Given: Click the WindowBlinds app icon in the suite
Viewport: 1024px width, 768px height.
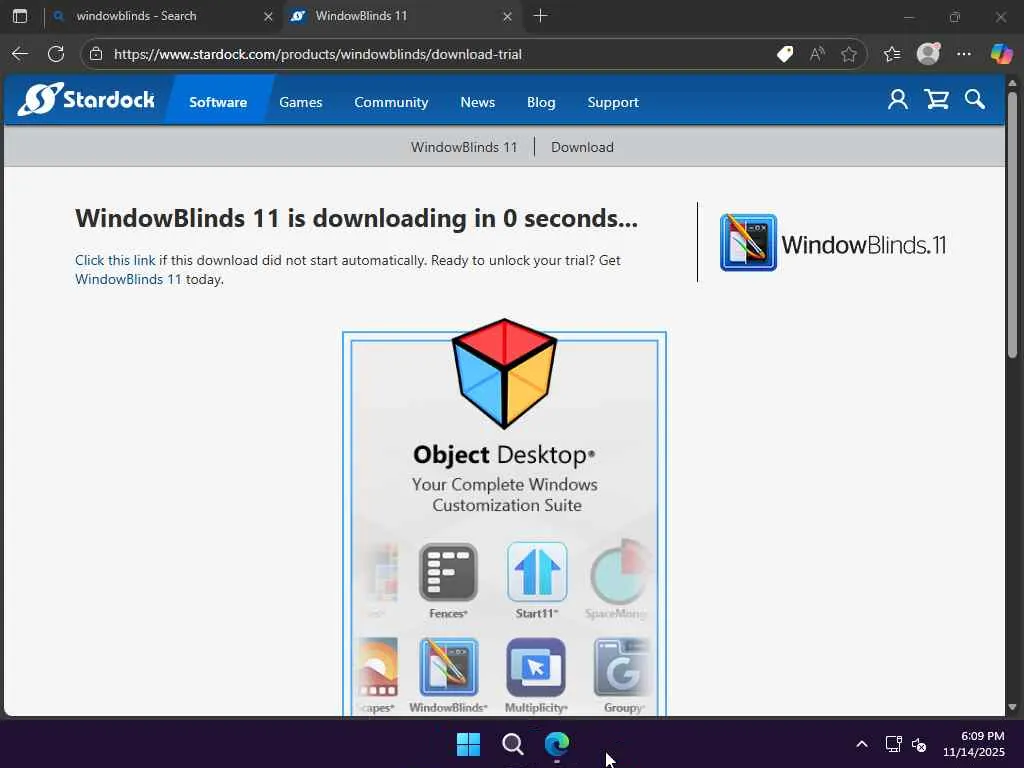Looking at the screenshot, I should coord(449,667).
